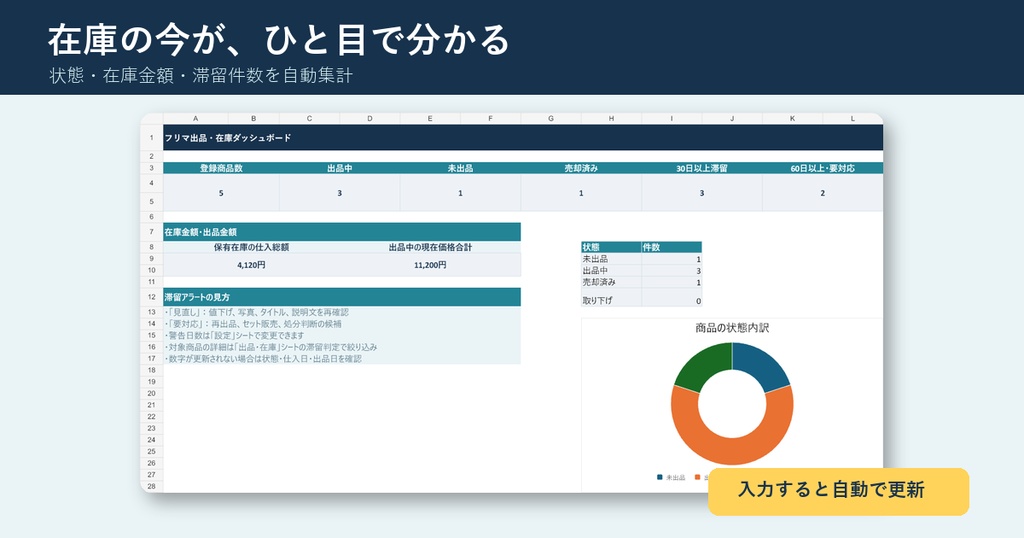Click value 2 under 60日以上・要対応
The width and height of the screenshot is (1024, 538).
[x=823, y=193]
